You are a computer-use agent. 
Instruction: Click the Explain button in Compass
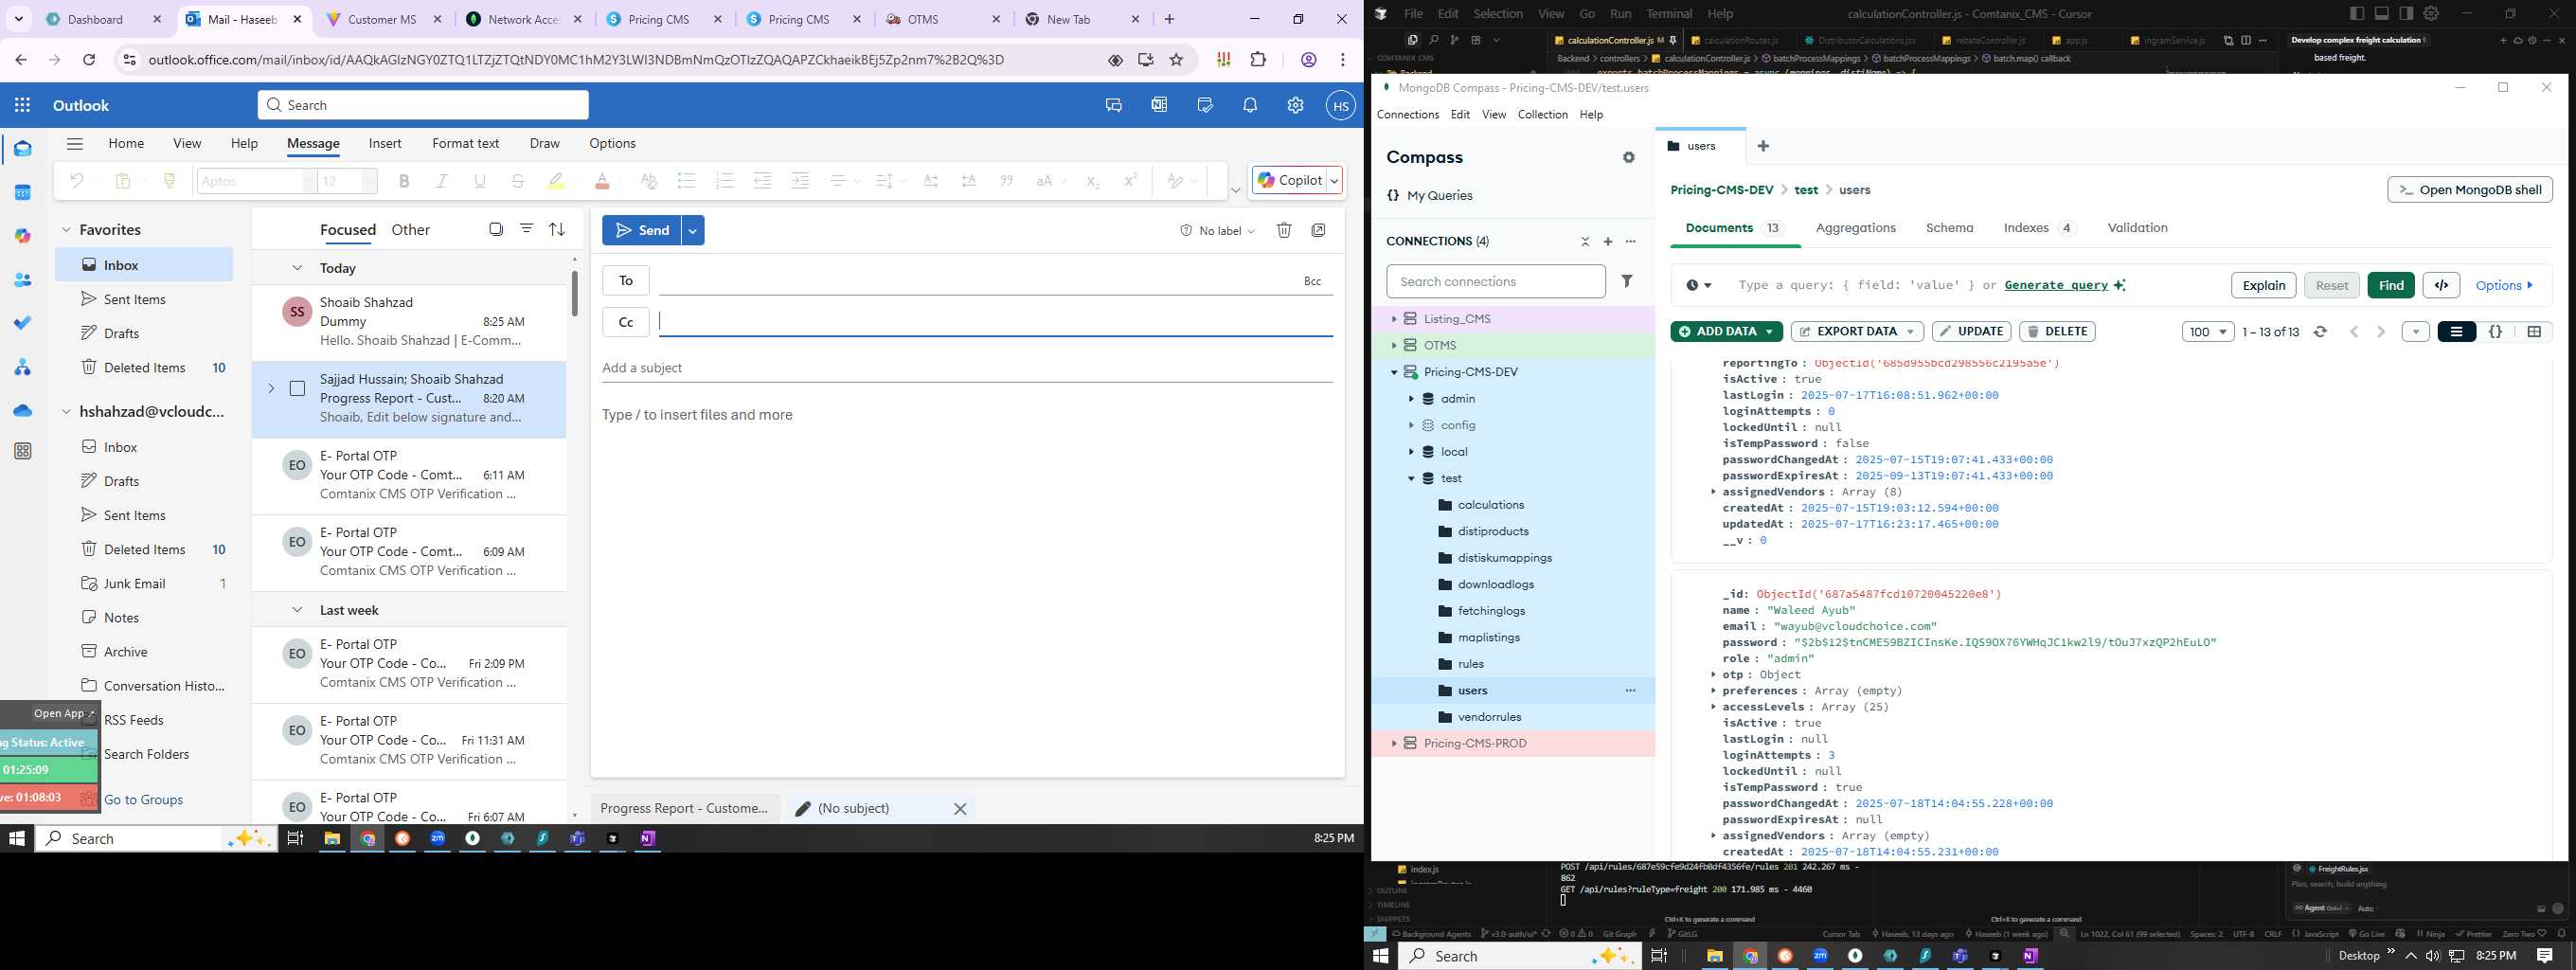coord(2263,285)
